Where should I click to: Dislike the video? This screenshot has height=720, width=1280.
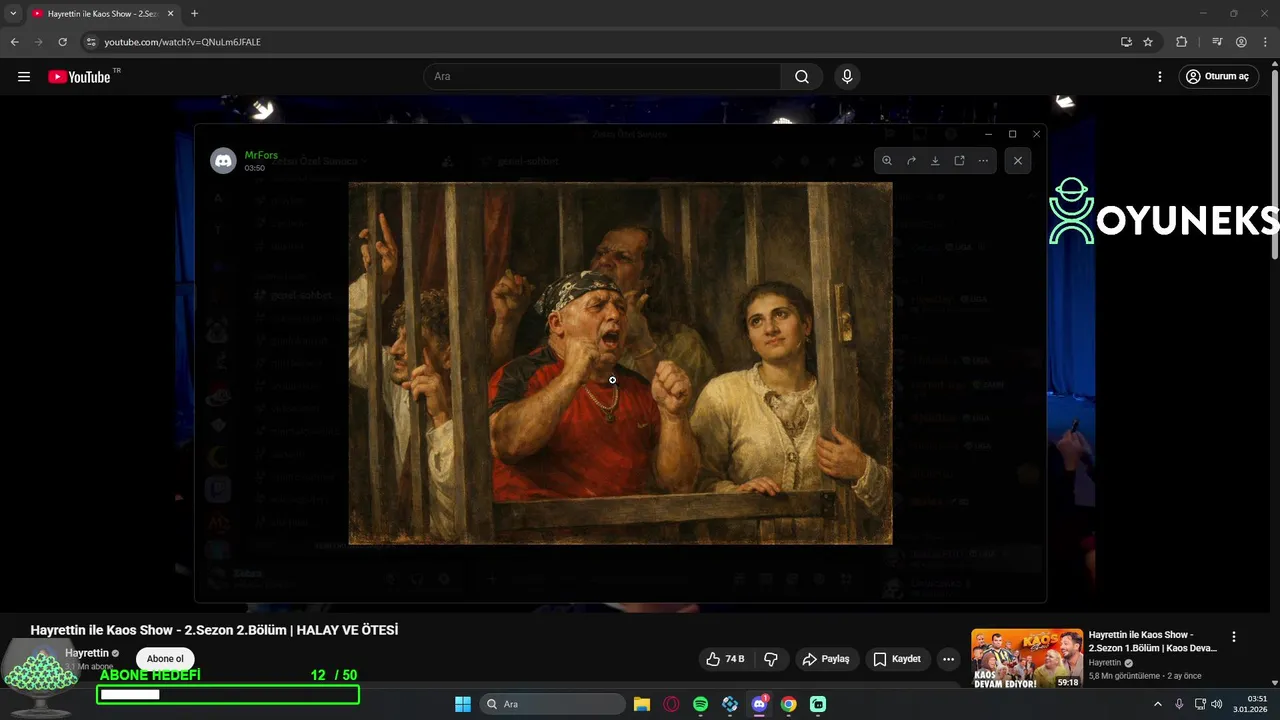tap(771, 659)
